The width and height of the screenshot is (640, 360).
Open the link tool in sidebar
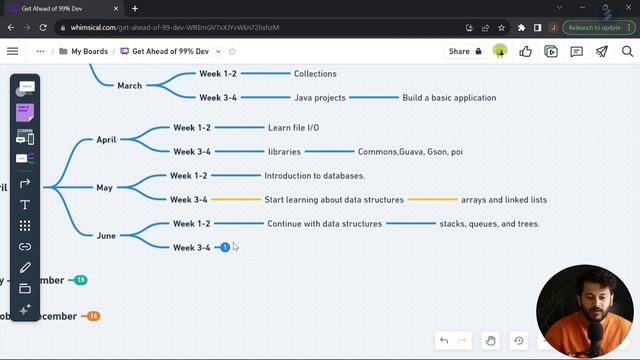click(x=25, y=247)
